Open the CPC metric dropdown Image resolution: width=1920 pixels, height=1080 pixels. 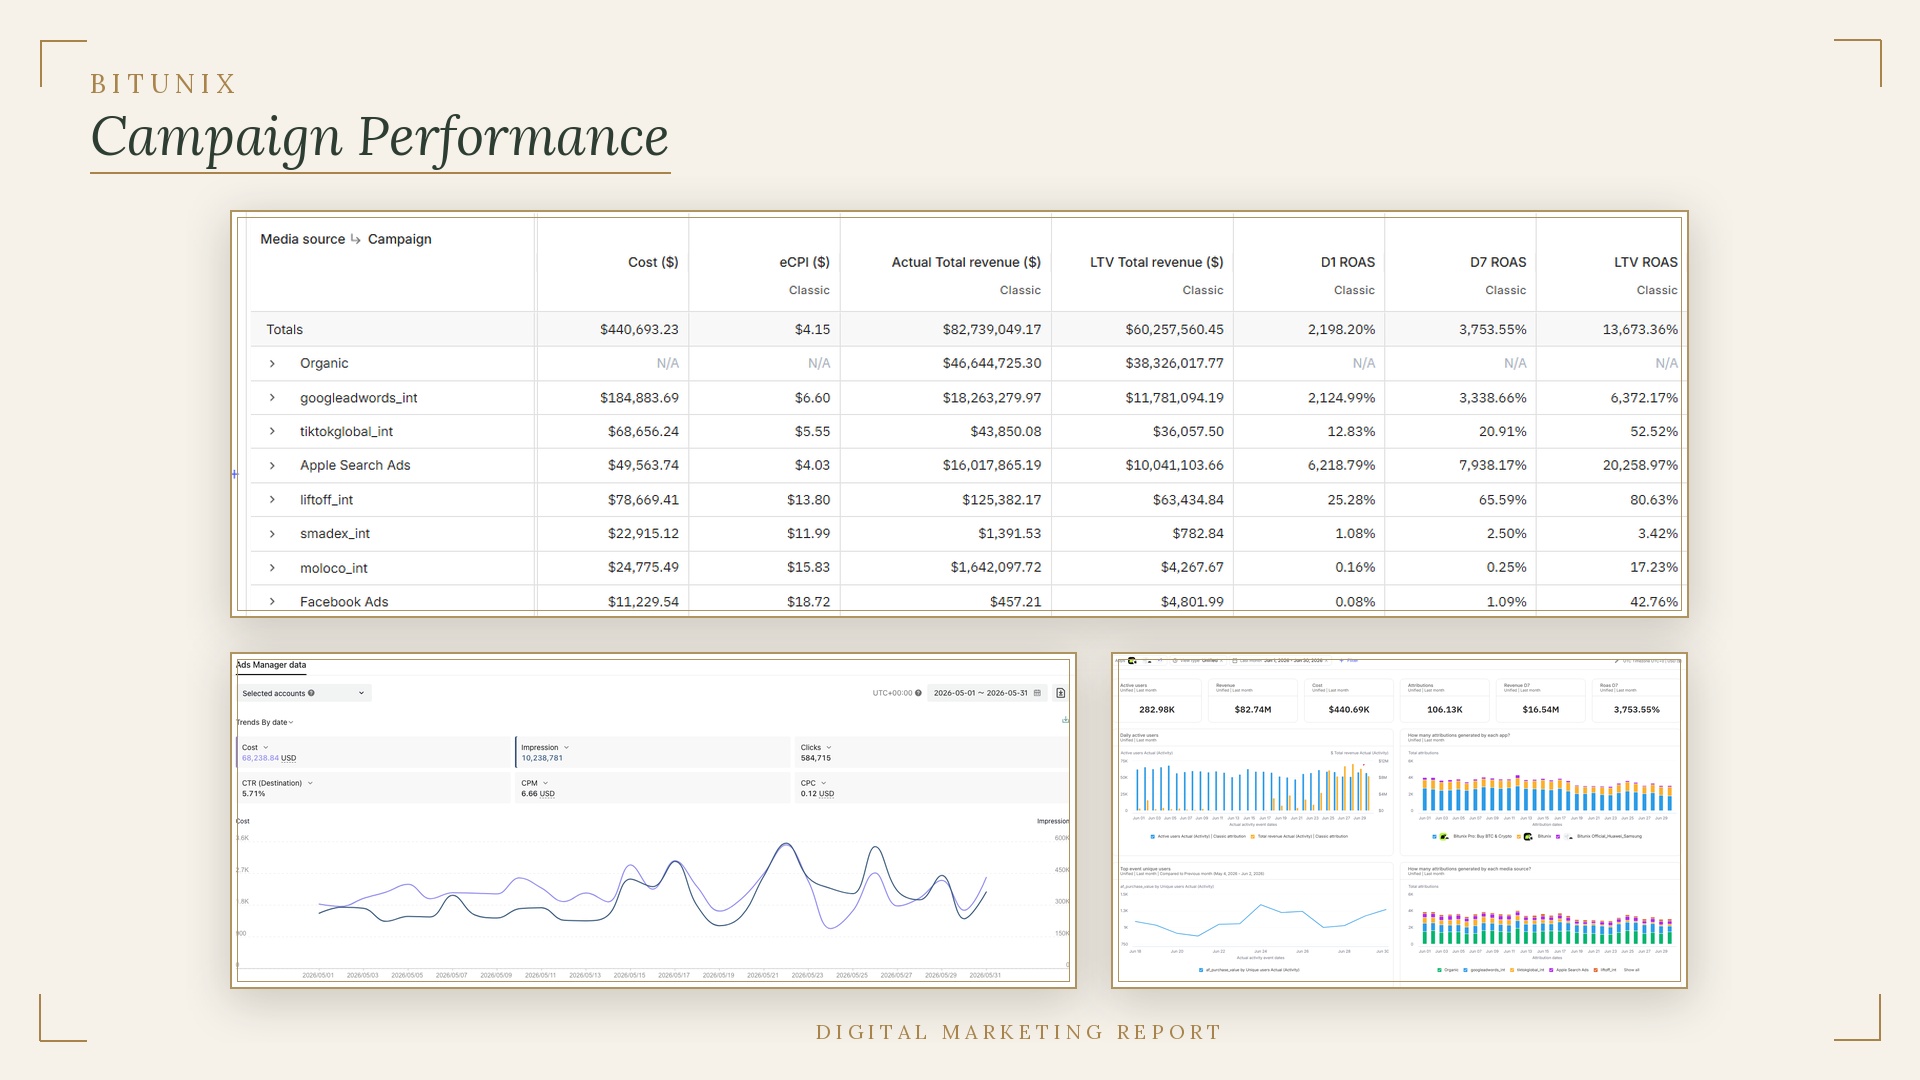824,783
